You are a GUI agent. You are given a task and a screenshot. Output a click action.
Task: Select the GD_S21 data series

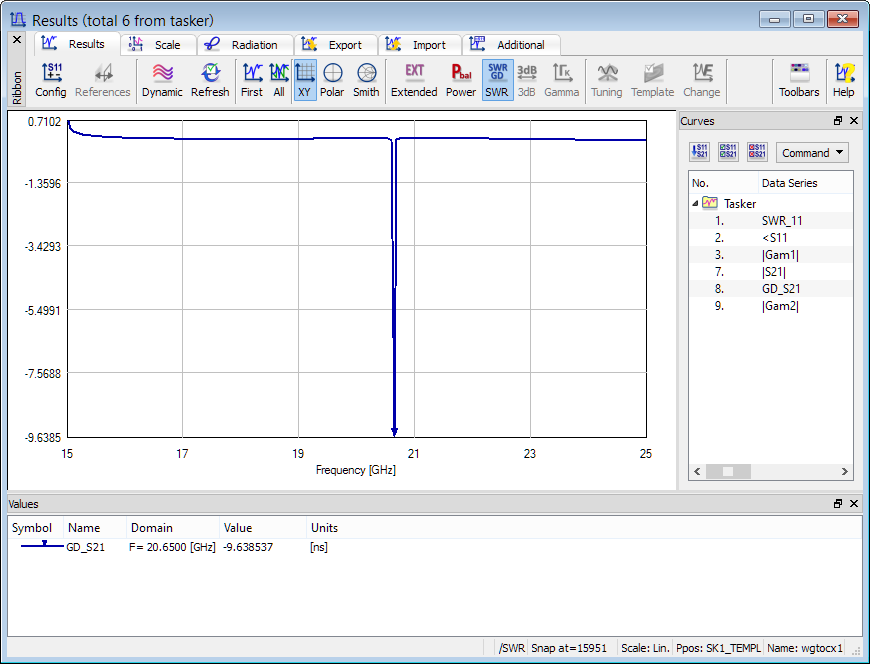tap(780, 288)
